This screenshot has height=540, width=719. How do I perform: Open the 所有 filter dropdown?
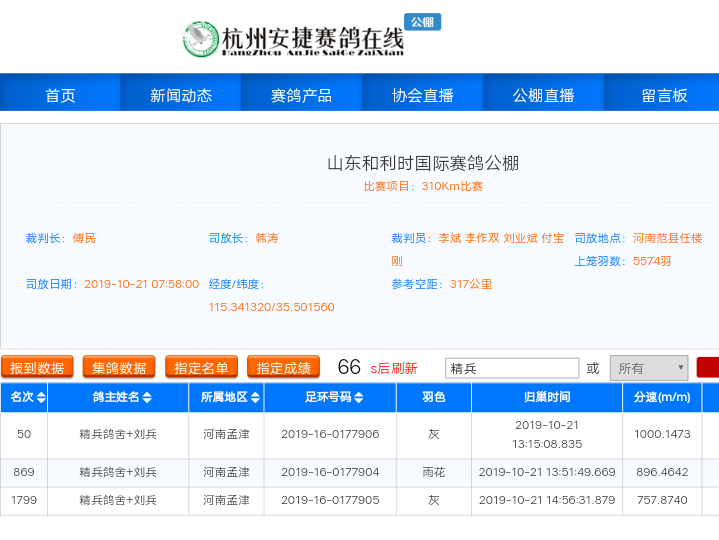(649, 368)
